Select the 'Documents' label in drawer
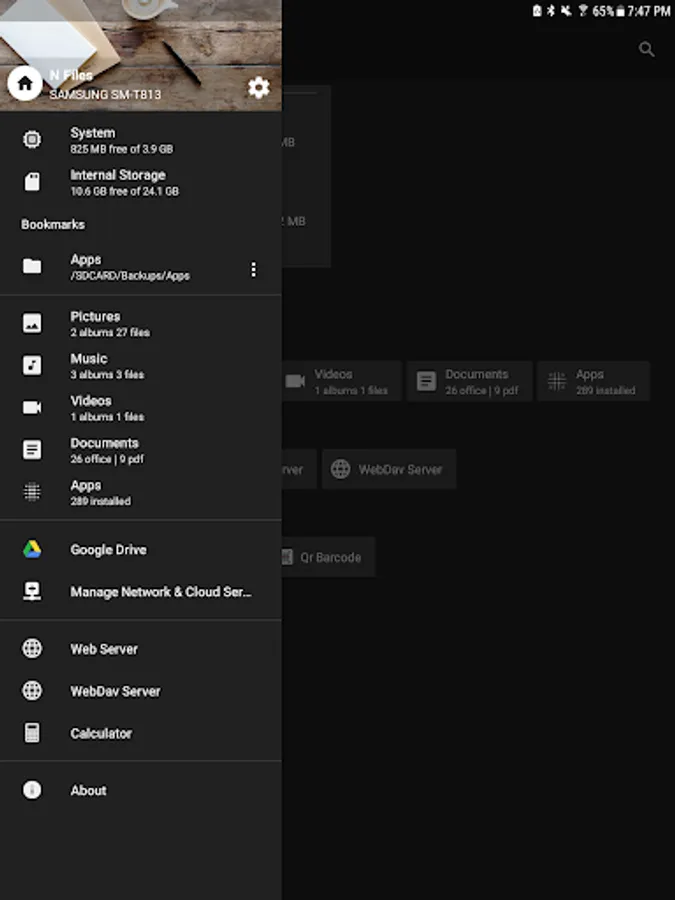The height and width of the screenshot is (900, 675). 104,443
